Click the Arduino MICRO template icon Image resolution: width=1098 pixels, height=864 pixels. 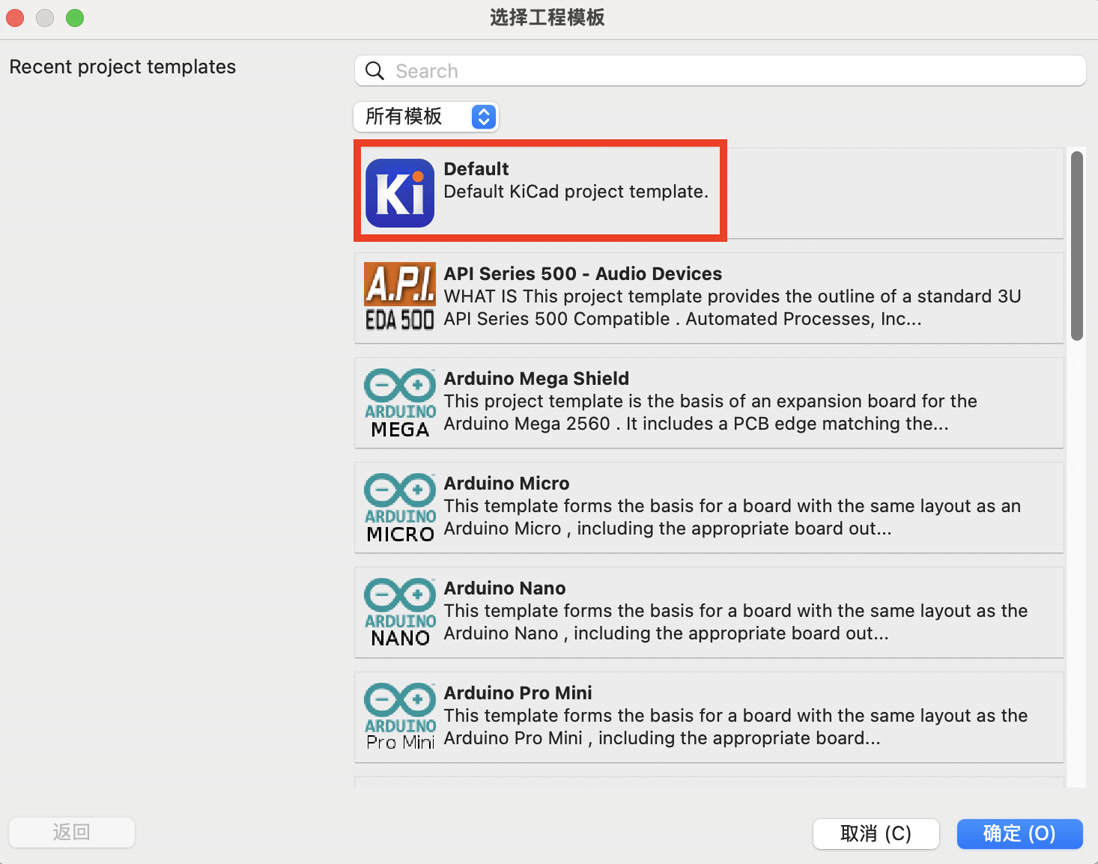point(400,508)
